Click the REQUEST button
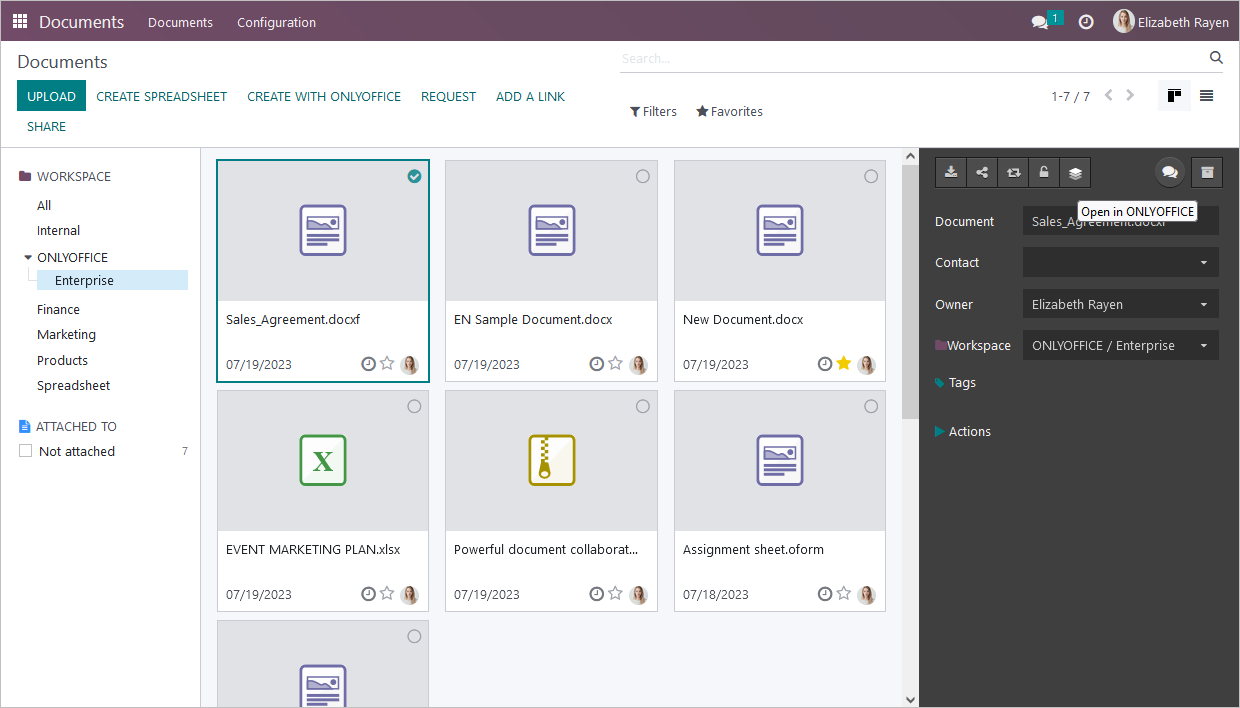The height and width of the screenshot is (708, 1240). (448, 96)
